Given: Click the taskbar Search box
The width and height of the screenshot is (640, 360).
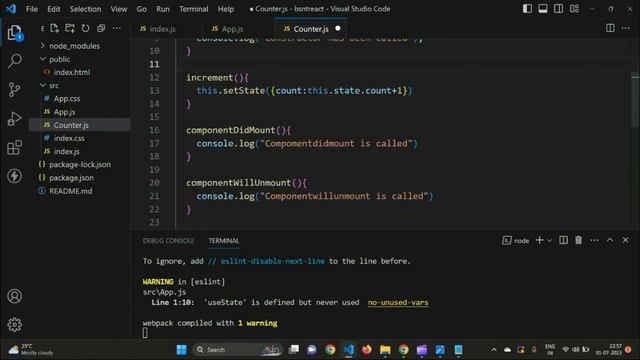Looking at the screenshot, I should 237,349.
